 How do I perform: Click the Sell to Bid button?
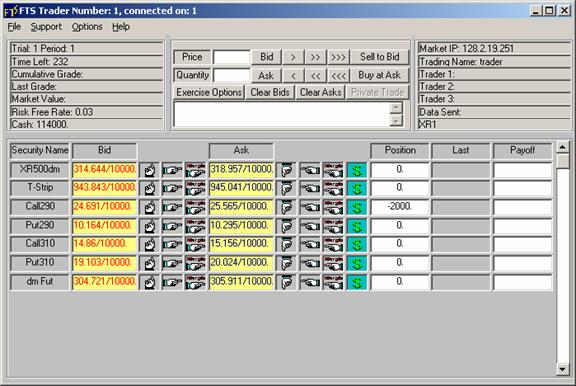pos(379,57)
